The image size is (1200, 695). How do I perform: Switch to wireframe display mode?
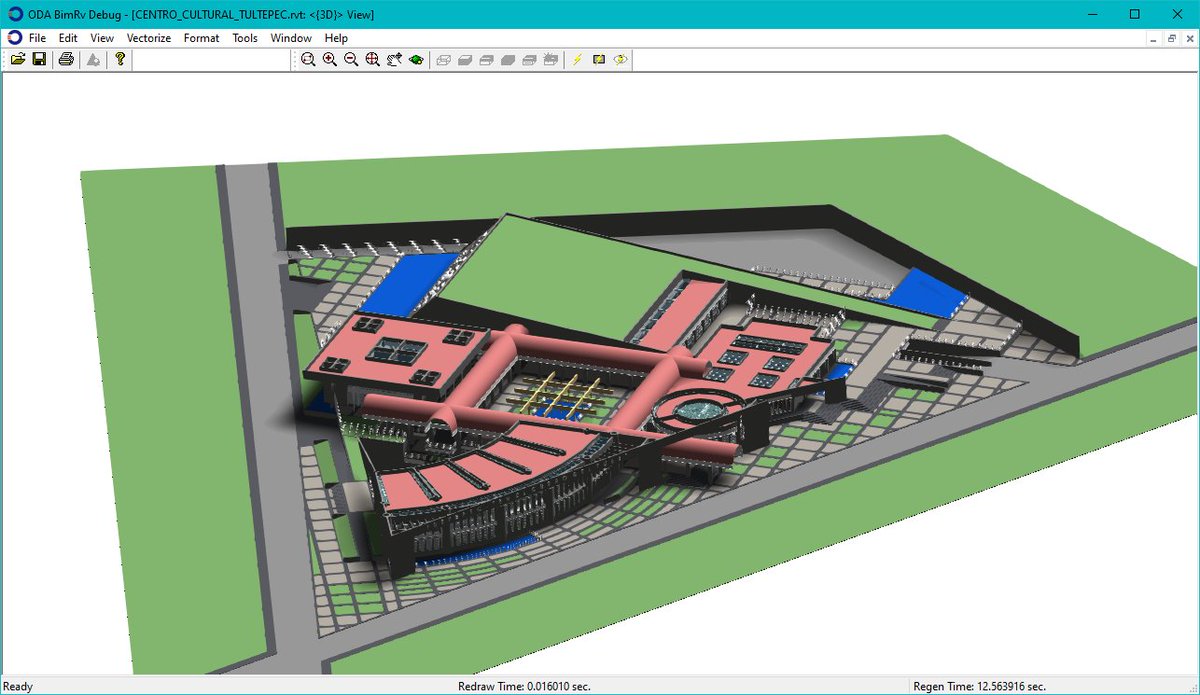pyautogui.click(x=445, y=59)
